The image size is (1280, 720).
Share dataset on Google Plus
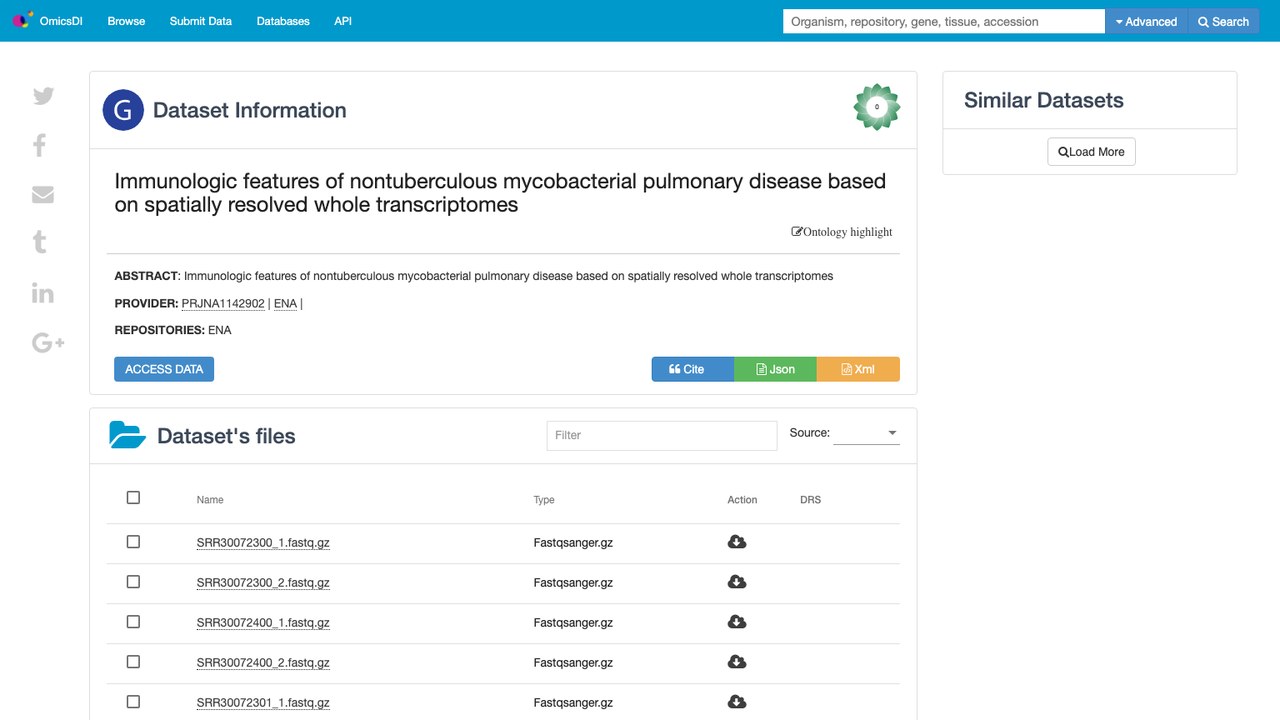tap(48, 343)
